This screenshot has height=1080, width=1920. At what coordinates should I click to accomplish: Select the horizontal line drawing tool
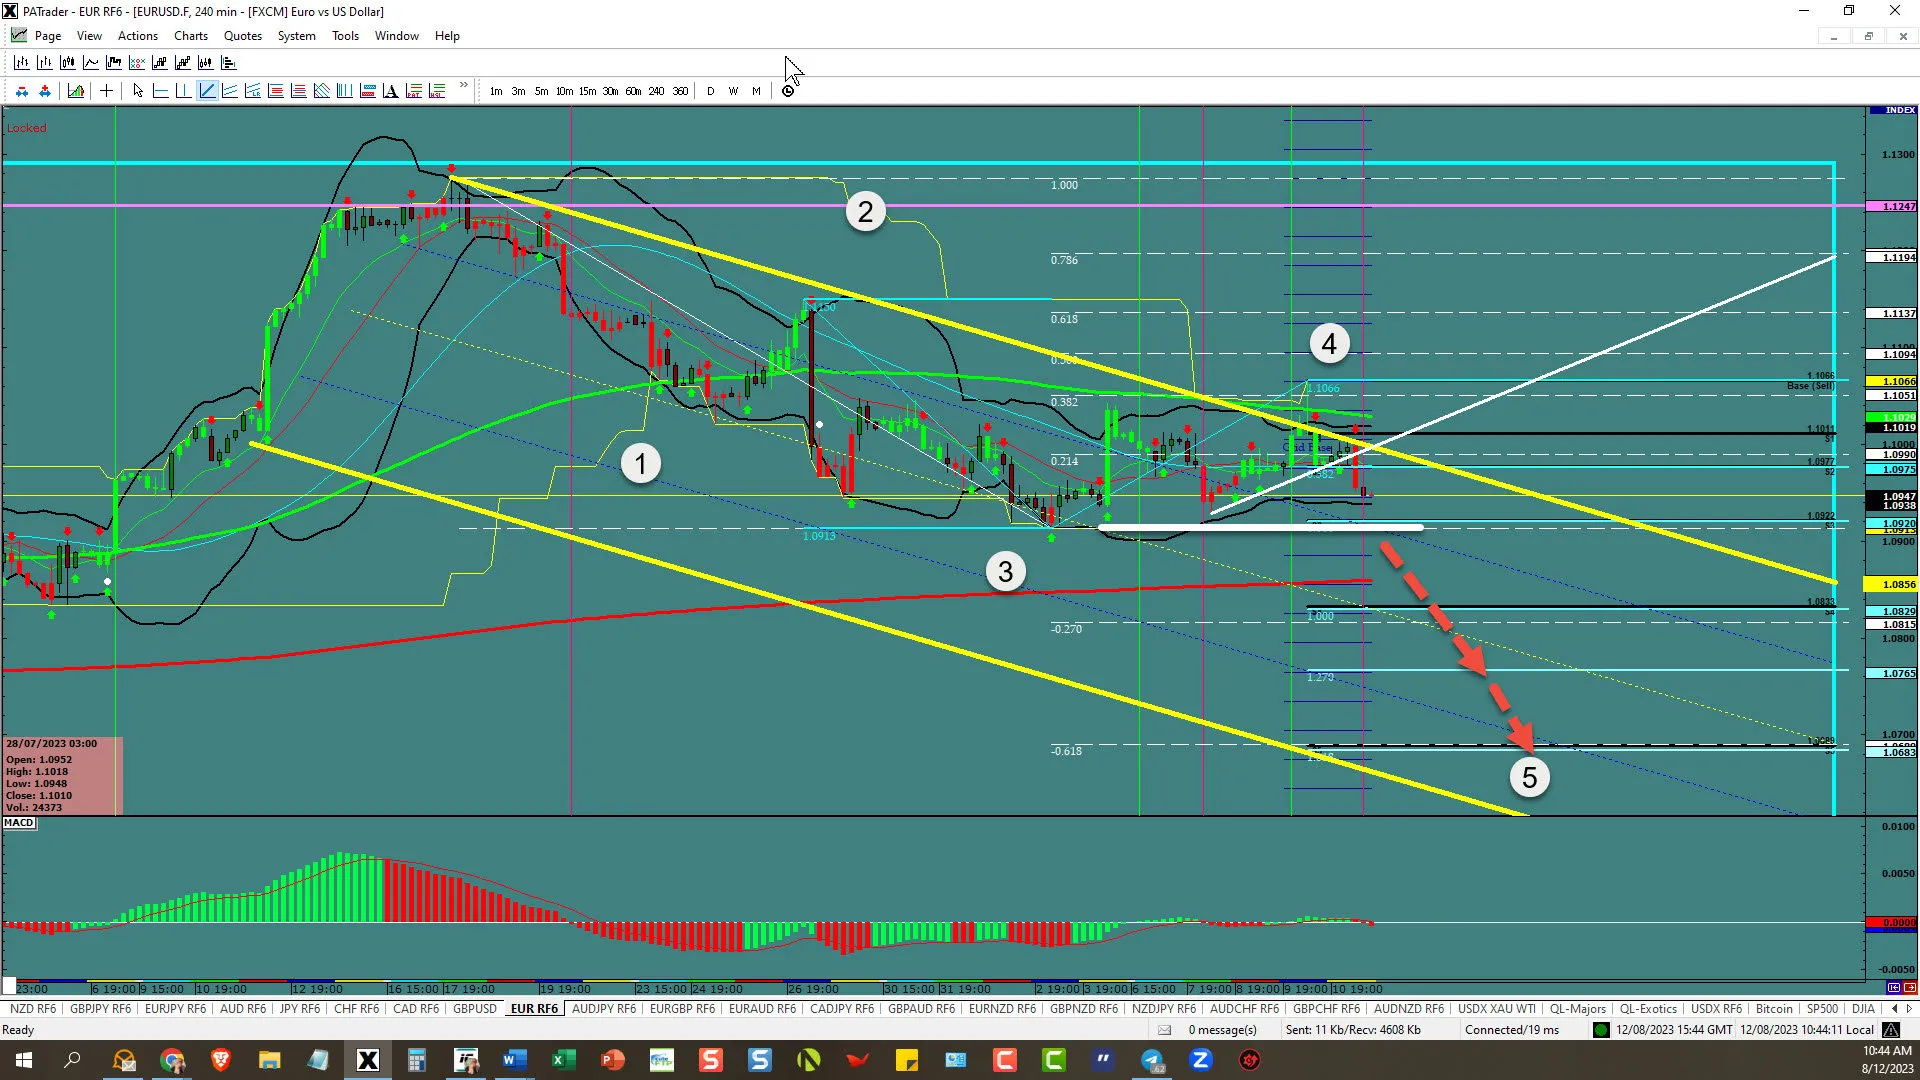160,91
